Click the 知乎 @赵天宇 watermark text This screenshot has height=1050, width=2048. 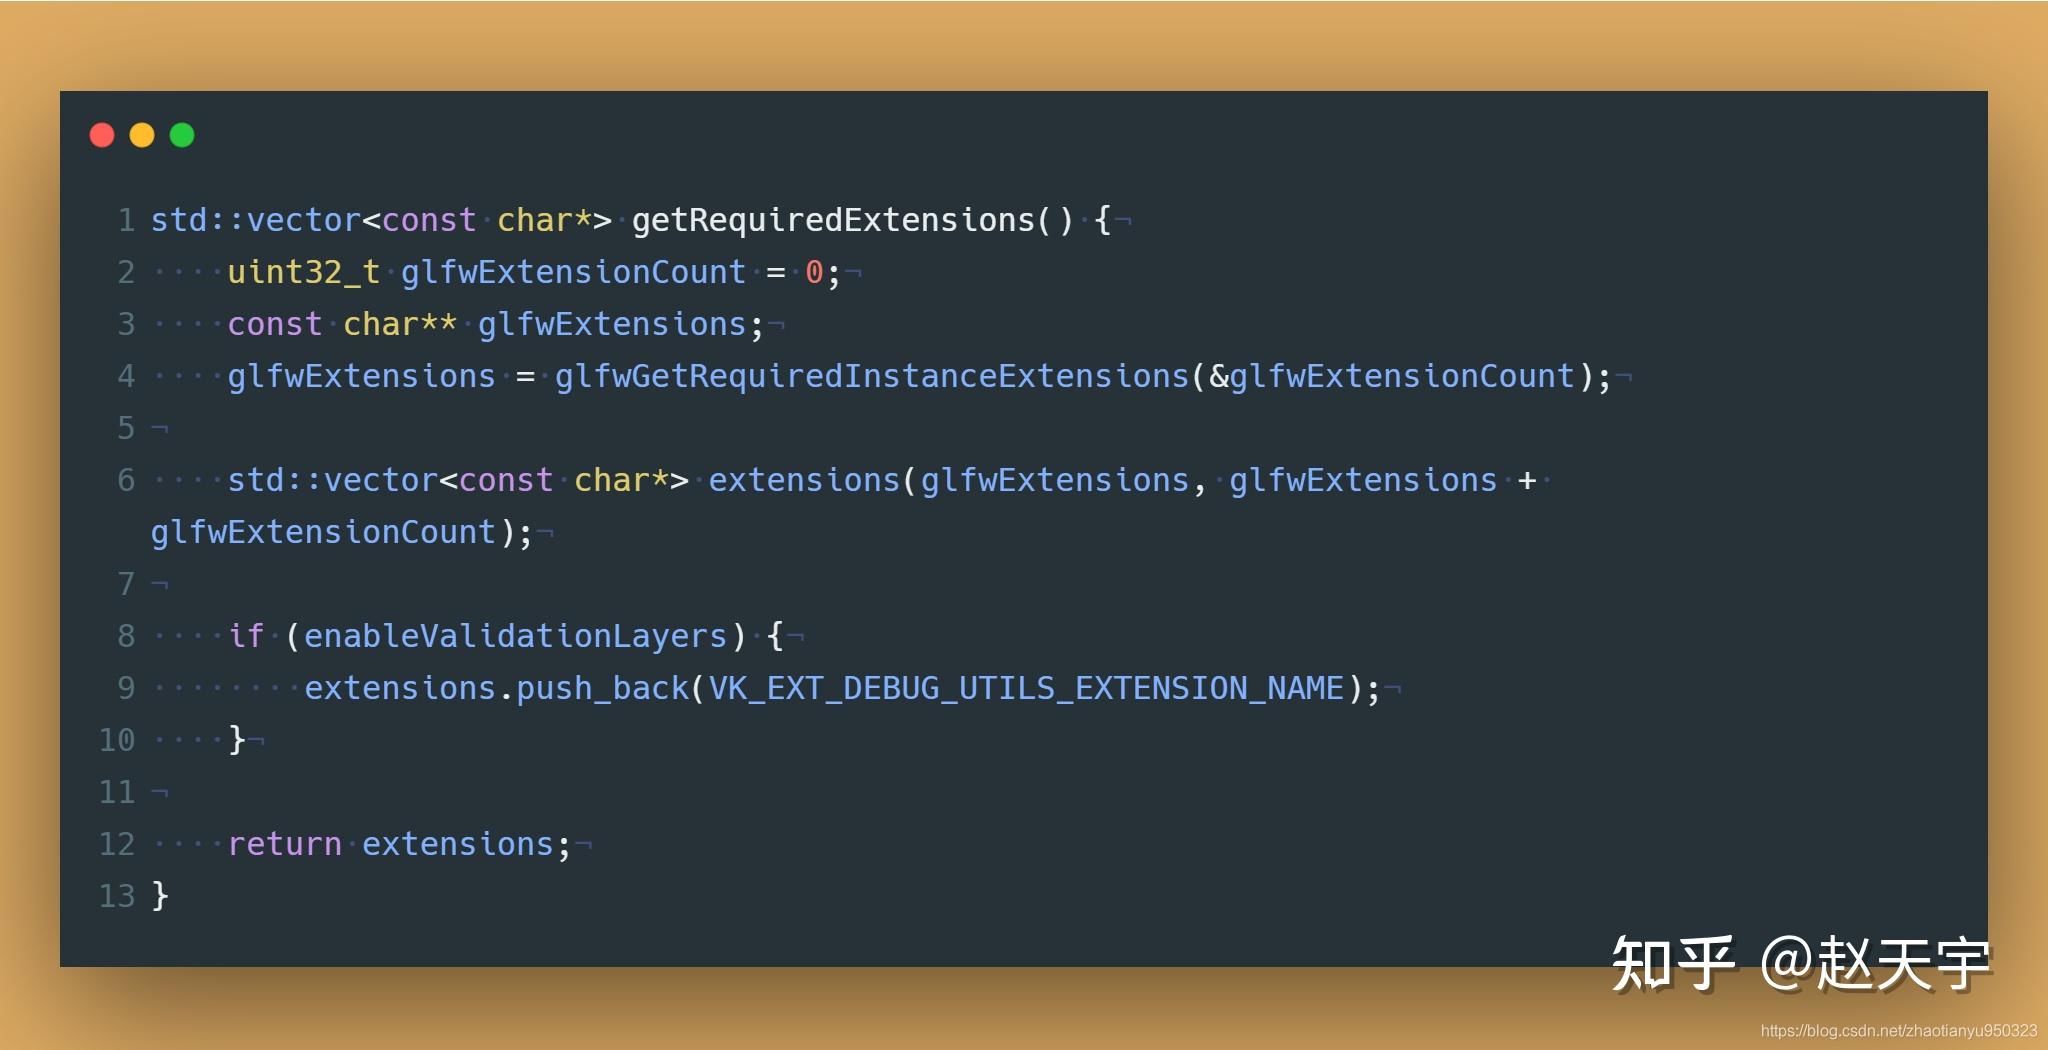pyautogui.click(x=1800, y=964)
